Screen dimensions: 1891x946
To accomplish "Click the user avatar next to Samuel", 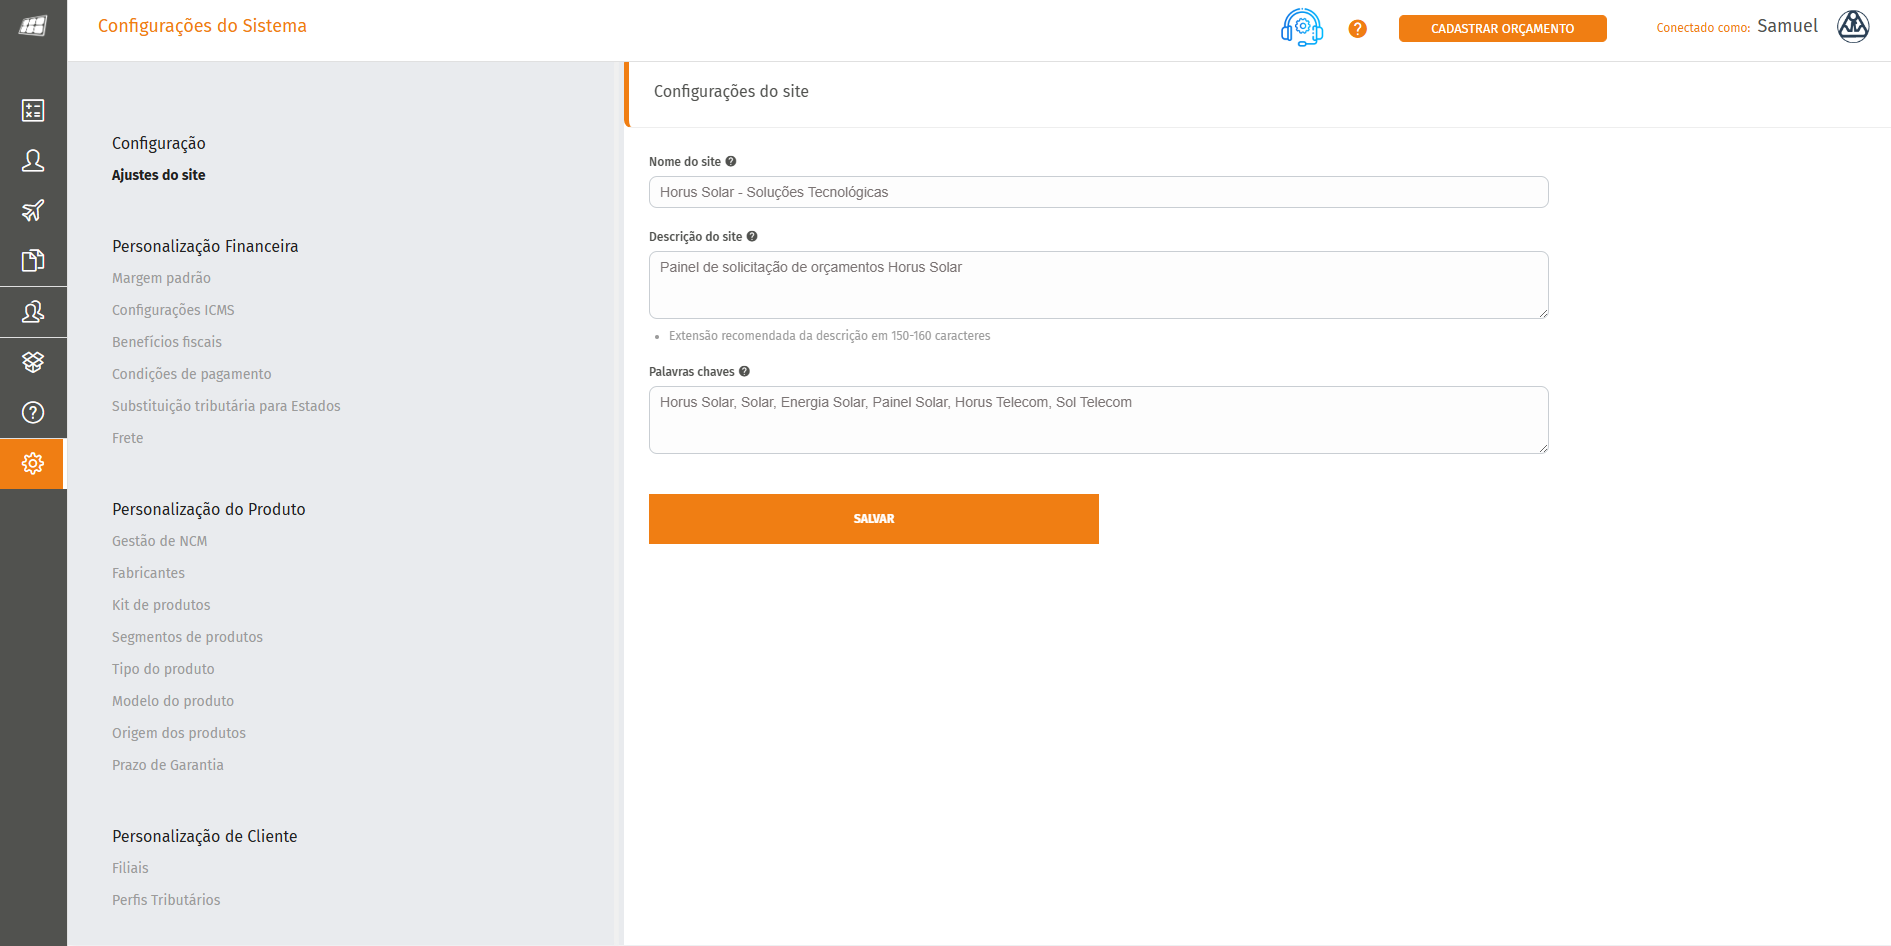I will click(1852, 27).
